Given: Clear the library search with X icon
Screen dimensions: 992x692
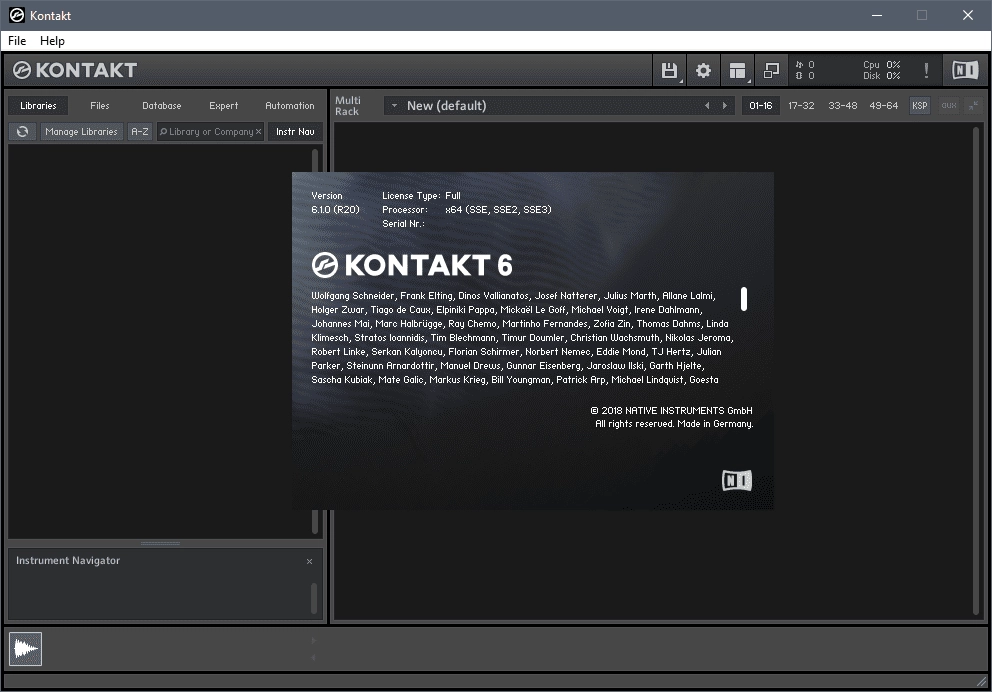Looking at the screenshot, I should point(258,132).
